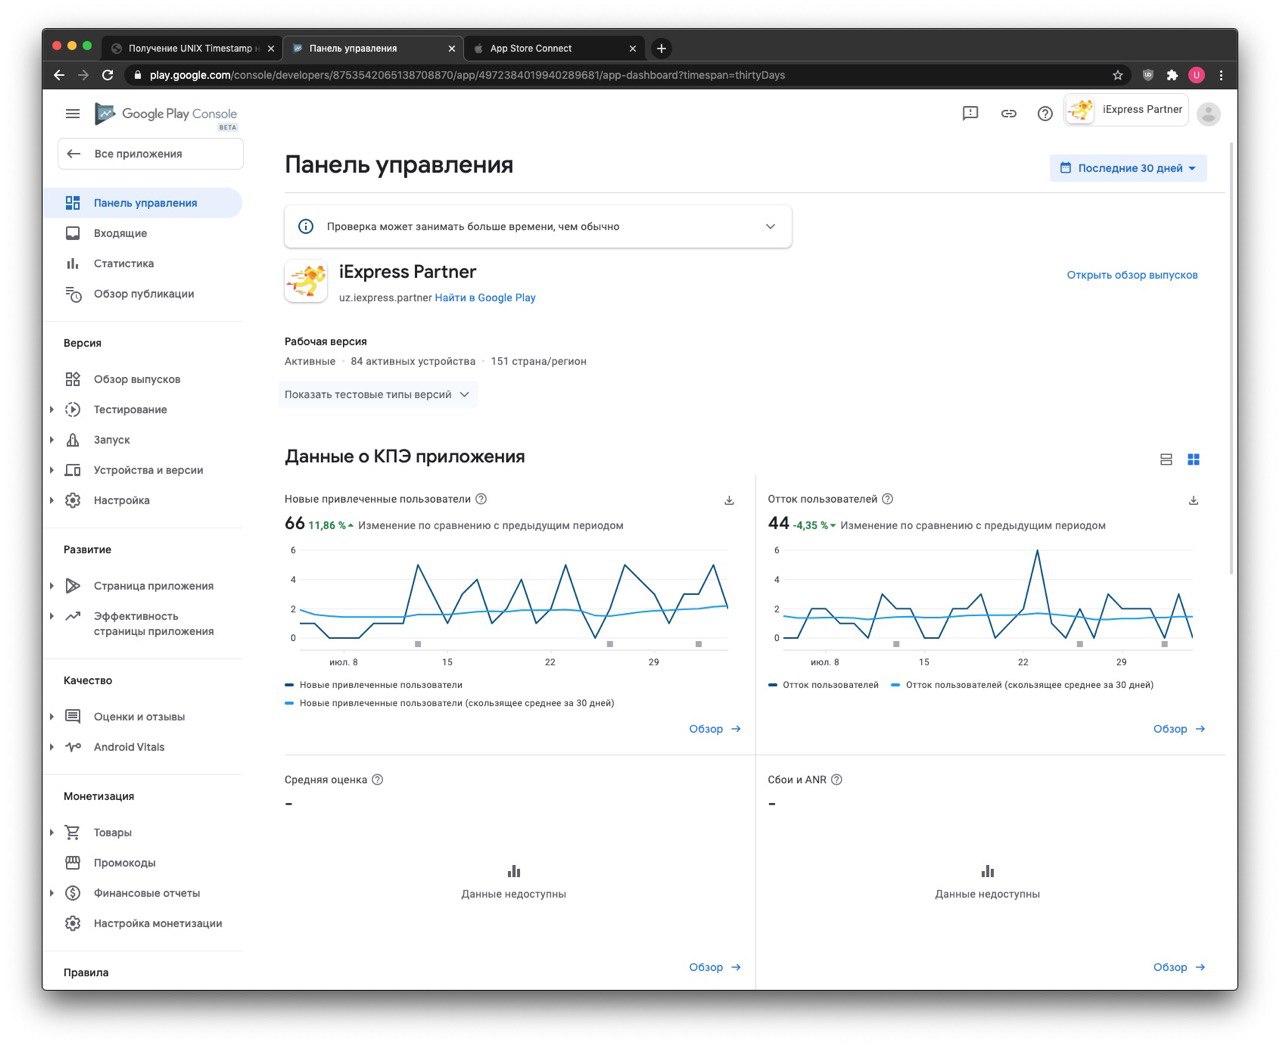Open the feedback speech-bubble icon in header
The image size is (1280, 1046).
(x=970, y=114)
